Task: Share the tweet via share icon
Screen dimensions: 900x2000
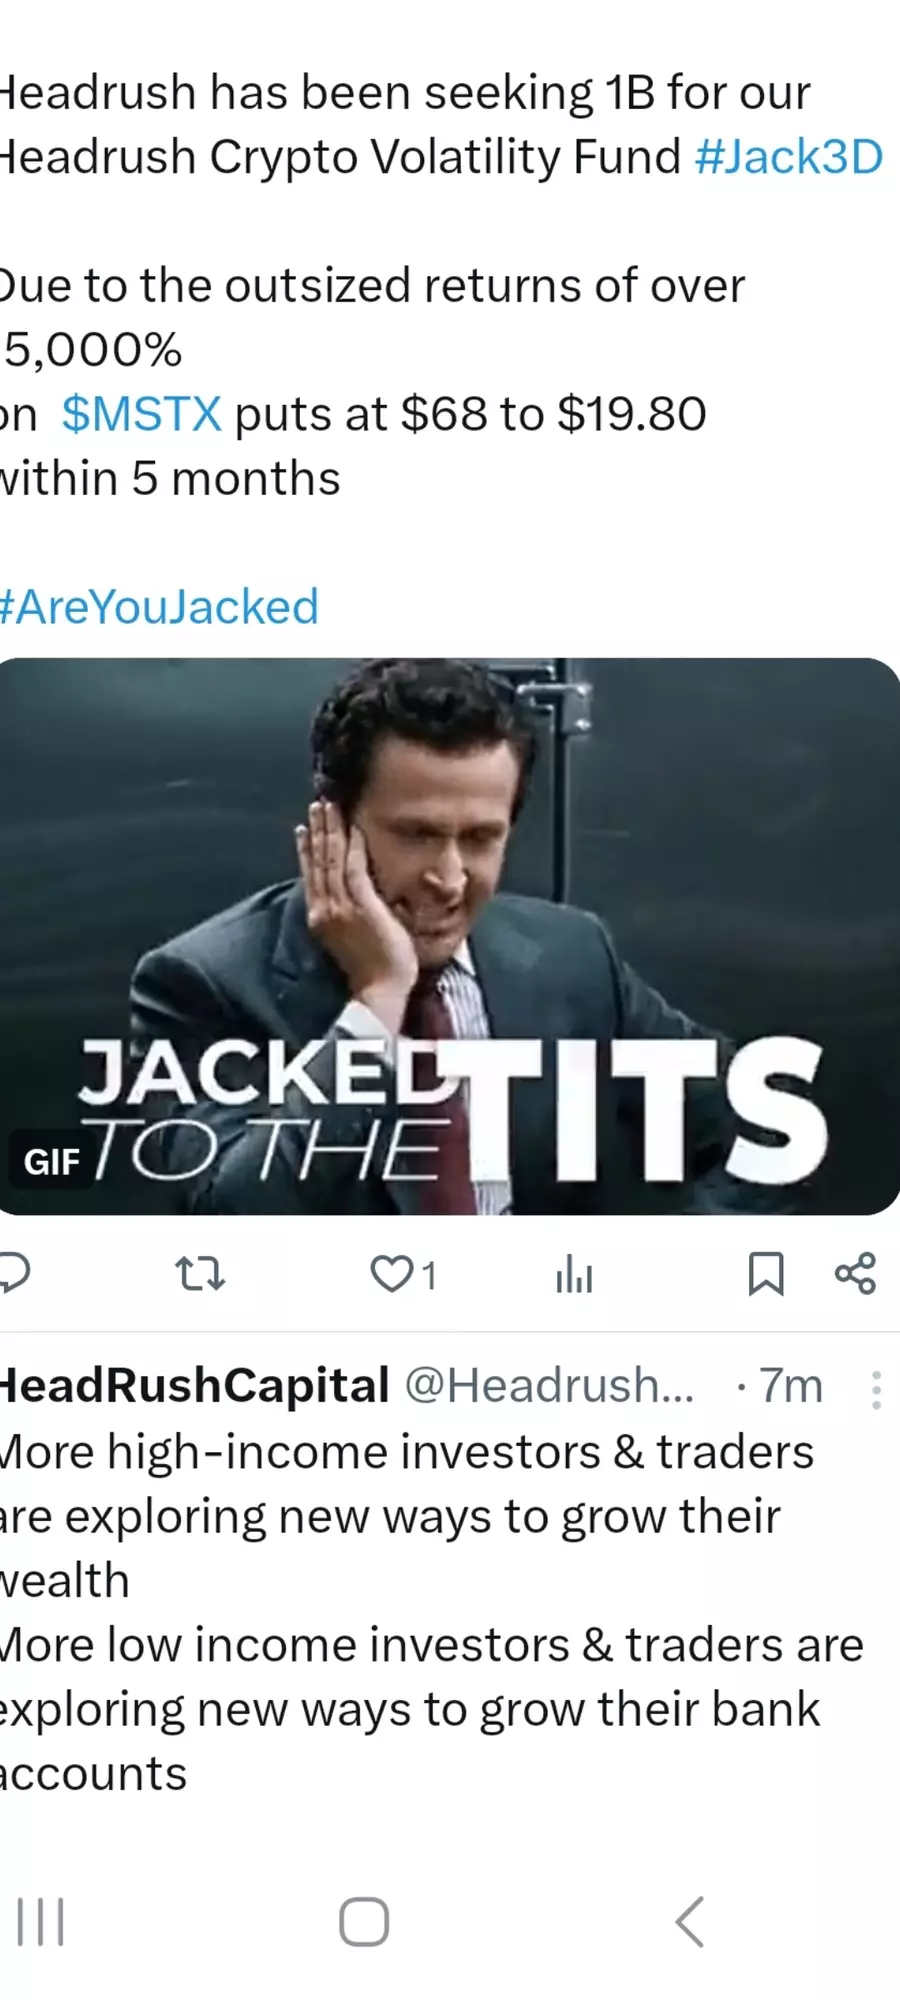Action: 856,1274
